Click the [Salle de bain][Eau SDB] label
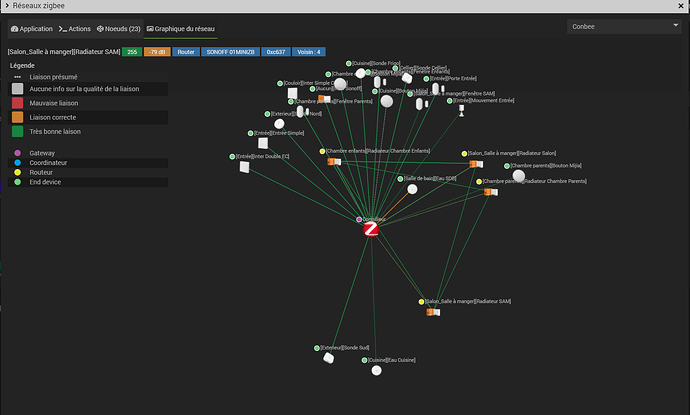Image resolution: width=690 pixels, height=415 pixels. (x=430, y=178)
